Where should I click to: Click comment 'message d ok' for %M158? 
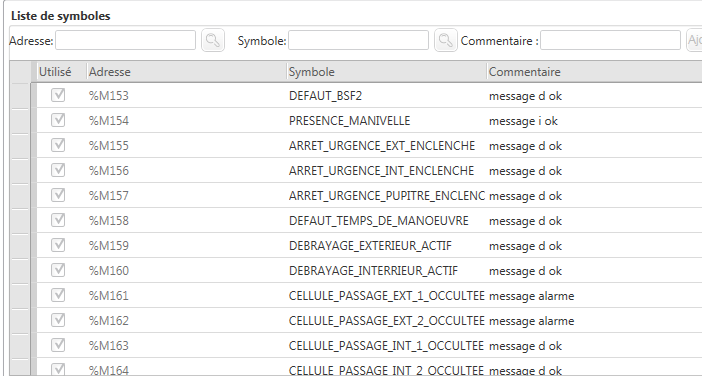coord(525,221)
